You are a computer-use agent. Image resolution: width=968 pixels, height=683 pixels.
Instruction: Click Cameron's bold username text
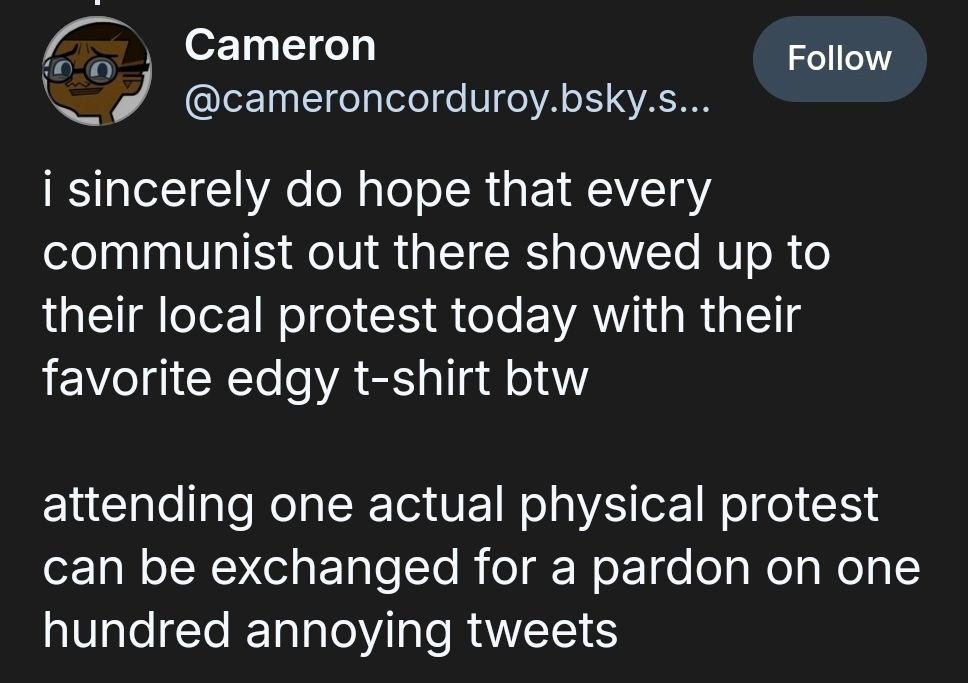(x=278, y=44)
